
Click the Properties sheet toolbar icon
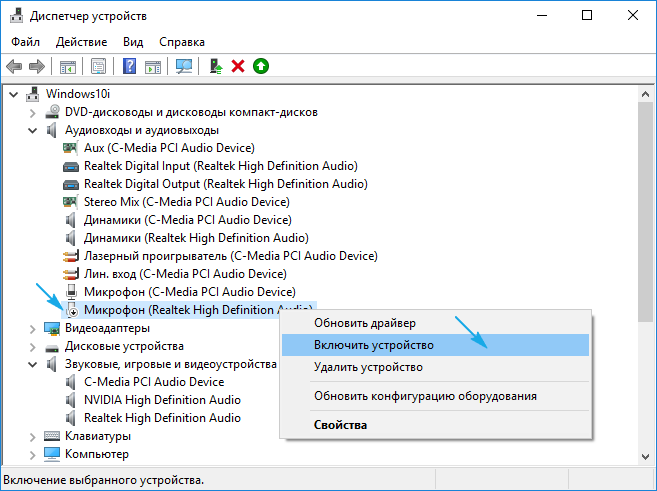coord(99,66)
